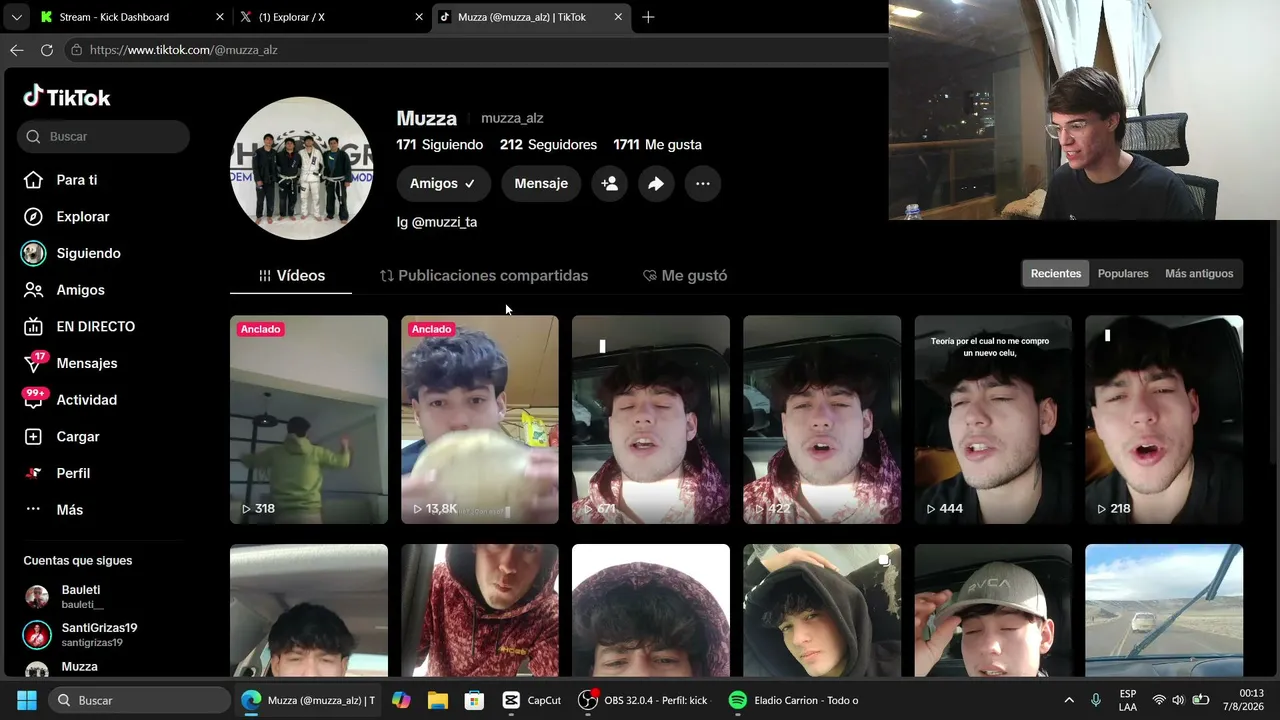
Task: View site information icon in address bar
Action: tap(76, 50)
